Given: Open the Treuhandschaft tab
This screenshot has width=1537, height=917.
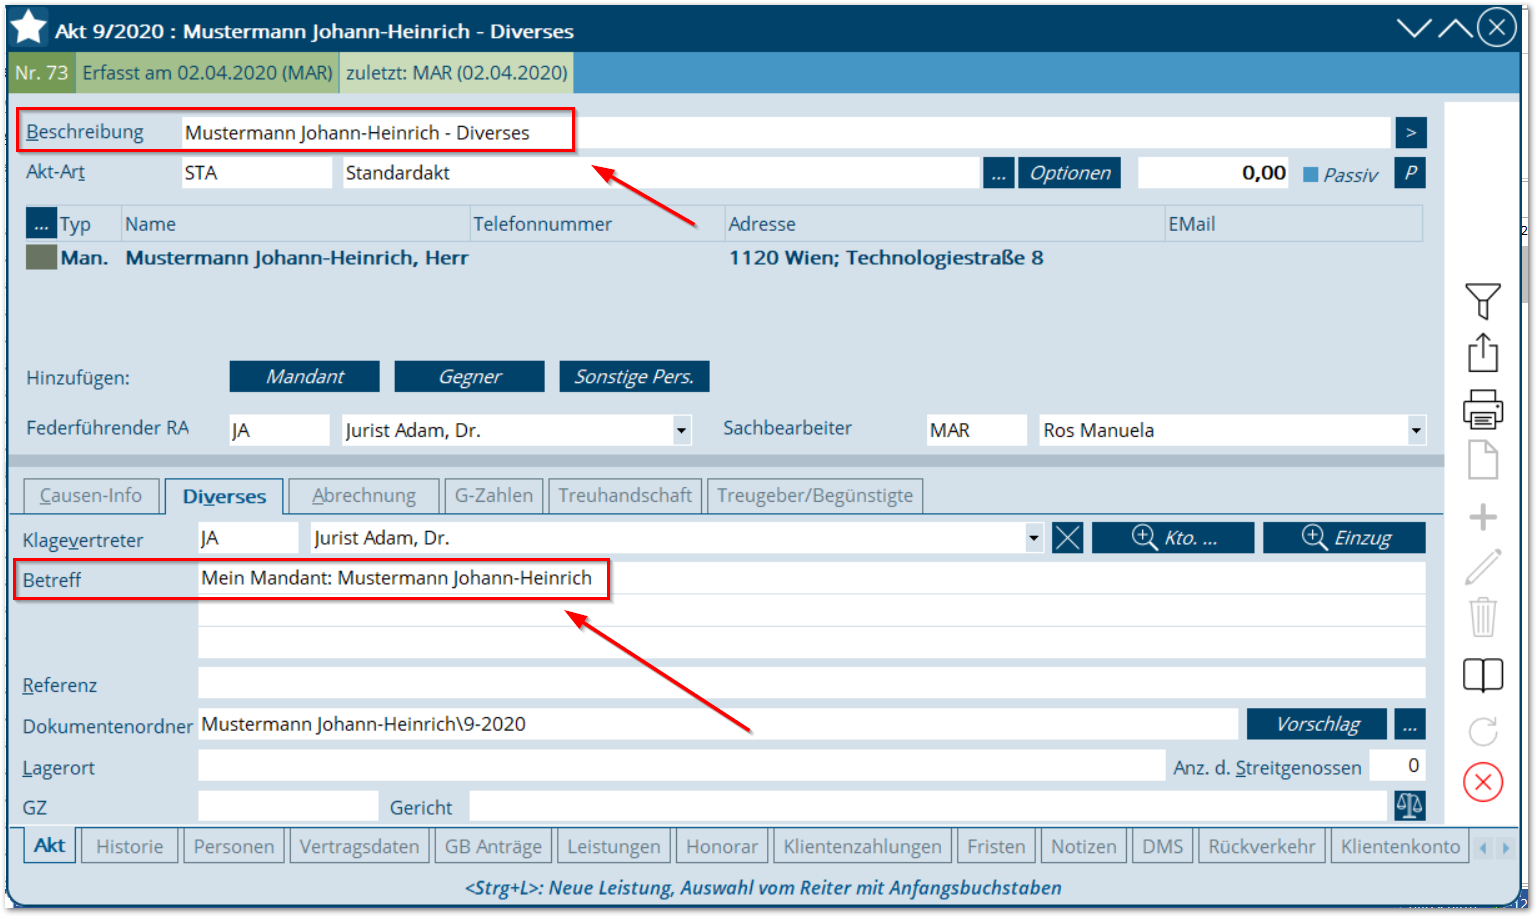Looking at the screenshot, I should click(x=625, y=495).
